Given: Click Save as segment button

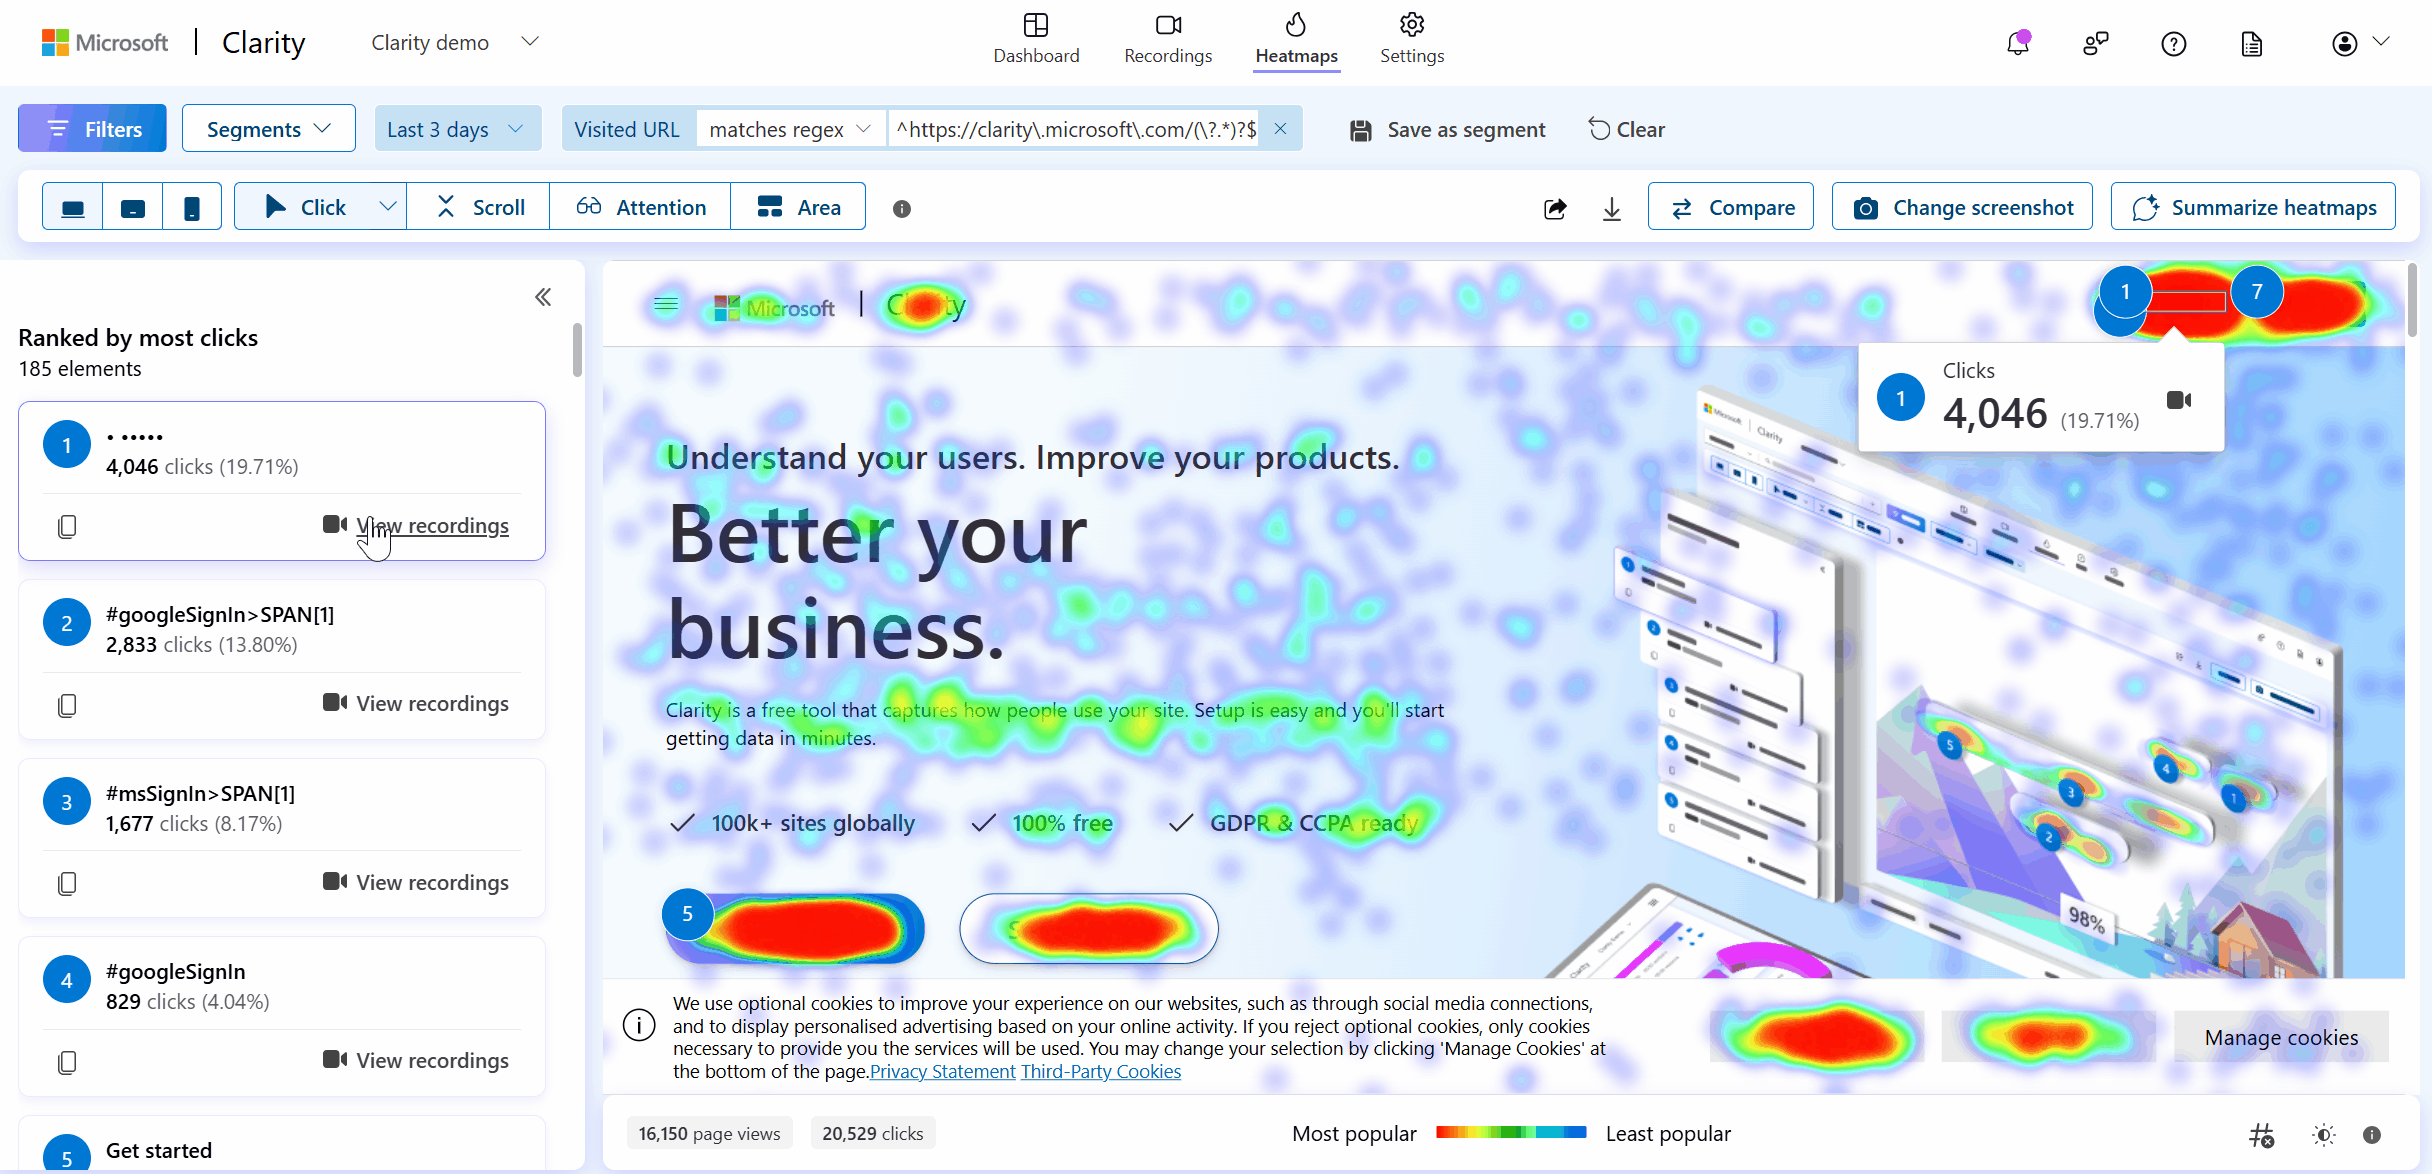Looking at the screenshot, I should click(1447, 129).
